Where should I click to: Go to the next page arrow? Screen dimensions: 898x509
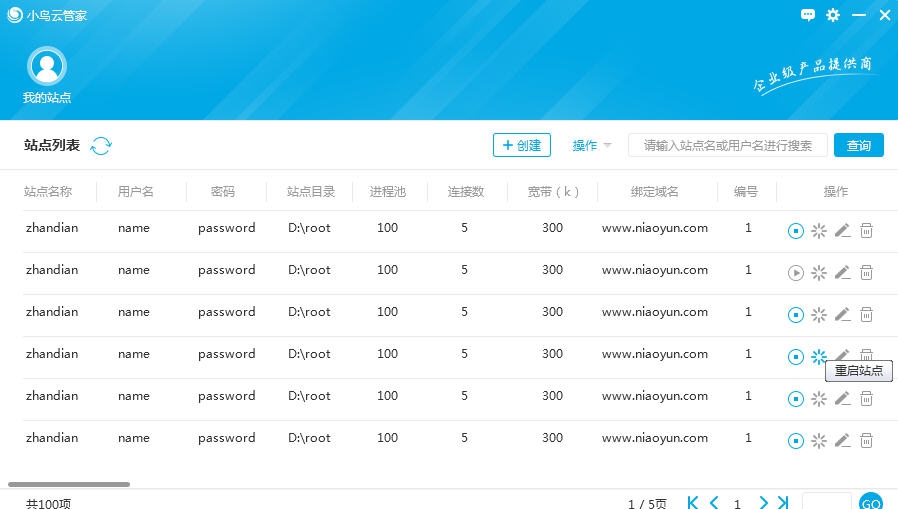pos(763,503)
